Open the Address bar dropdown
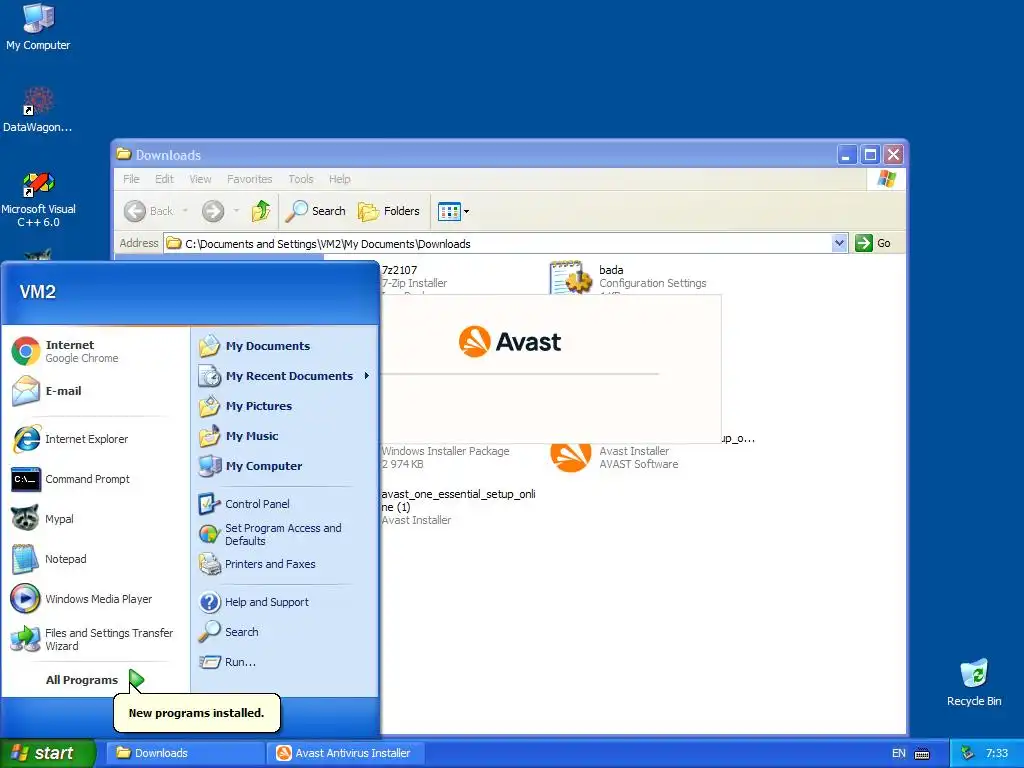The height and width of the screenshot is (768, 1024). coord(839,243)
